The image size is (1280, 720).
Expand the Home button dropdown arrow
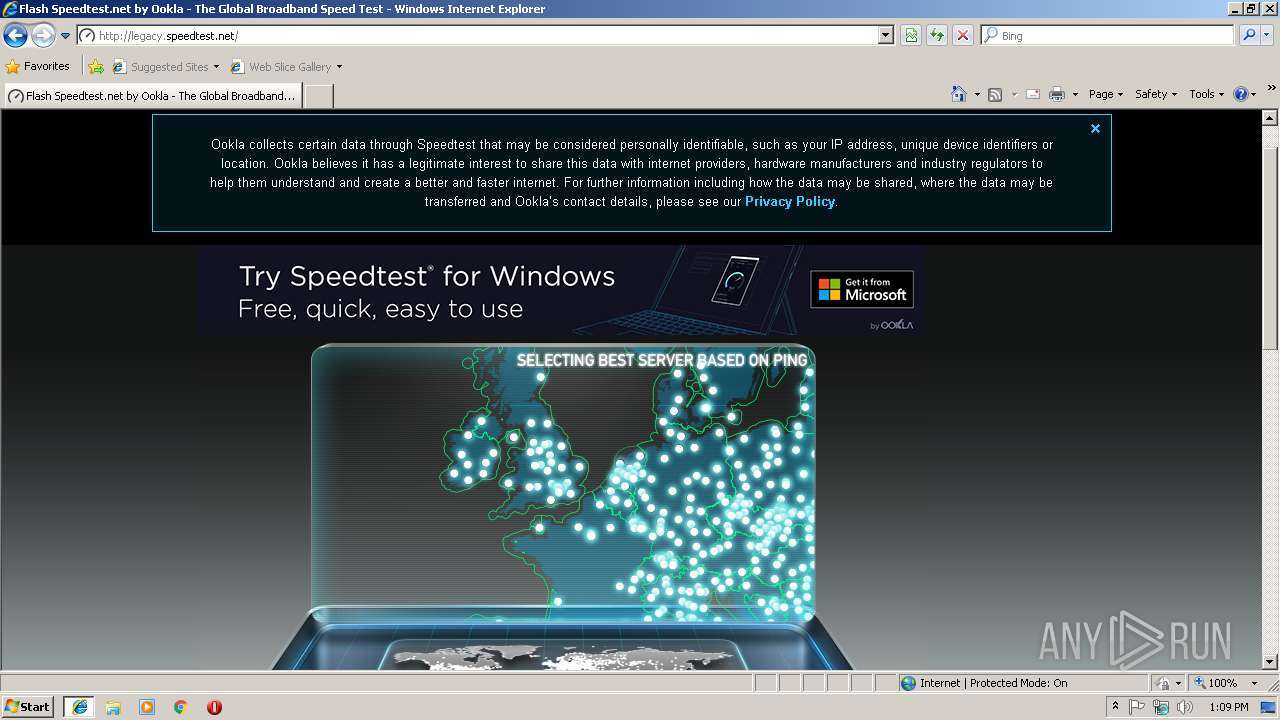(977, 94)
